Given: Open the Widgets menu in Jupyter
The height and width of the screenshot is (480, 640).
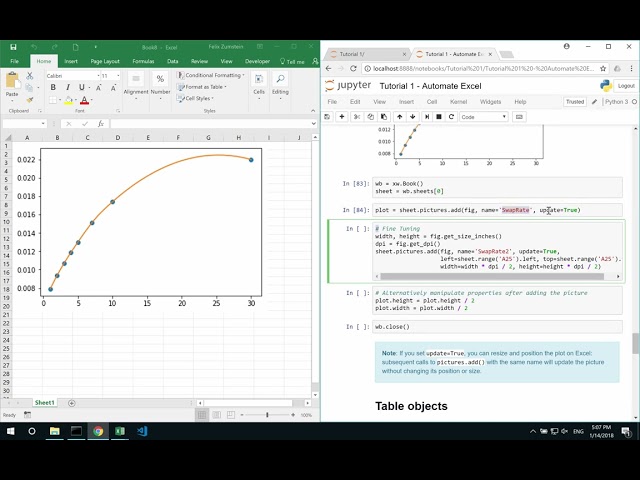Looking at the screenshot, I should (x=490, y=102).
